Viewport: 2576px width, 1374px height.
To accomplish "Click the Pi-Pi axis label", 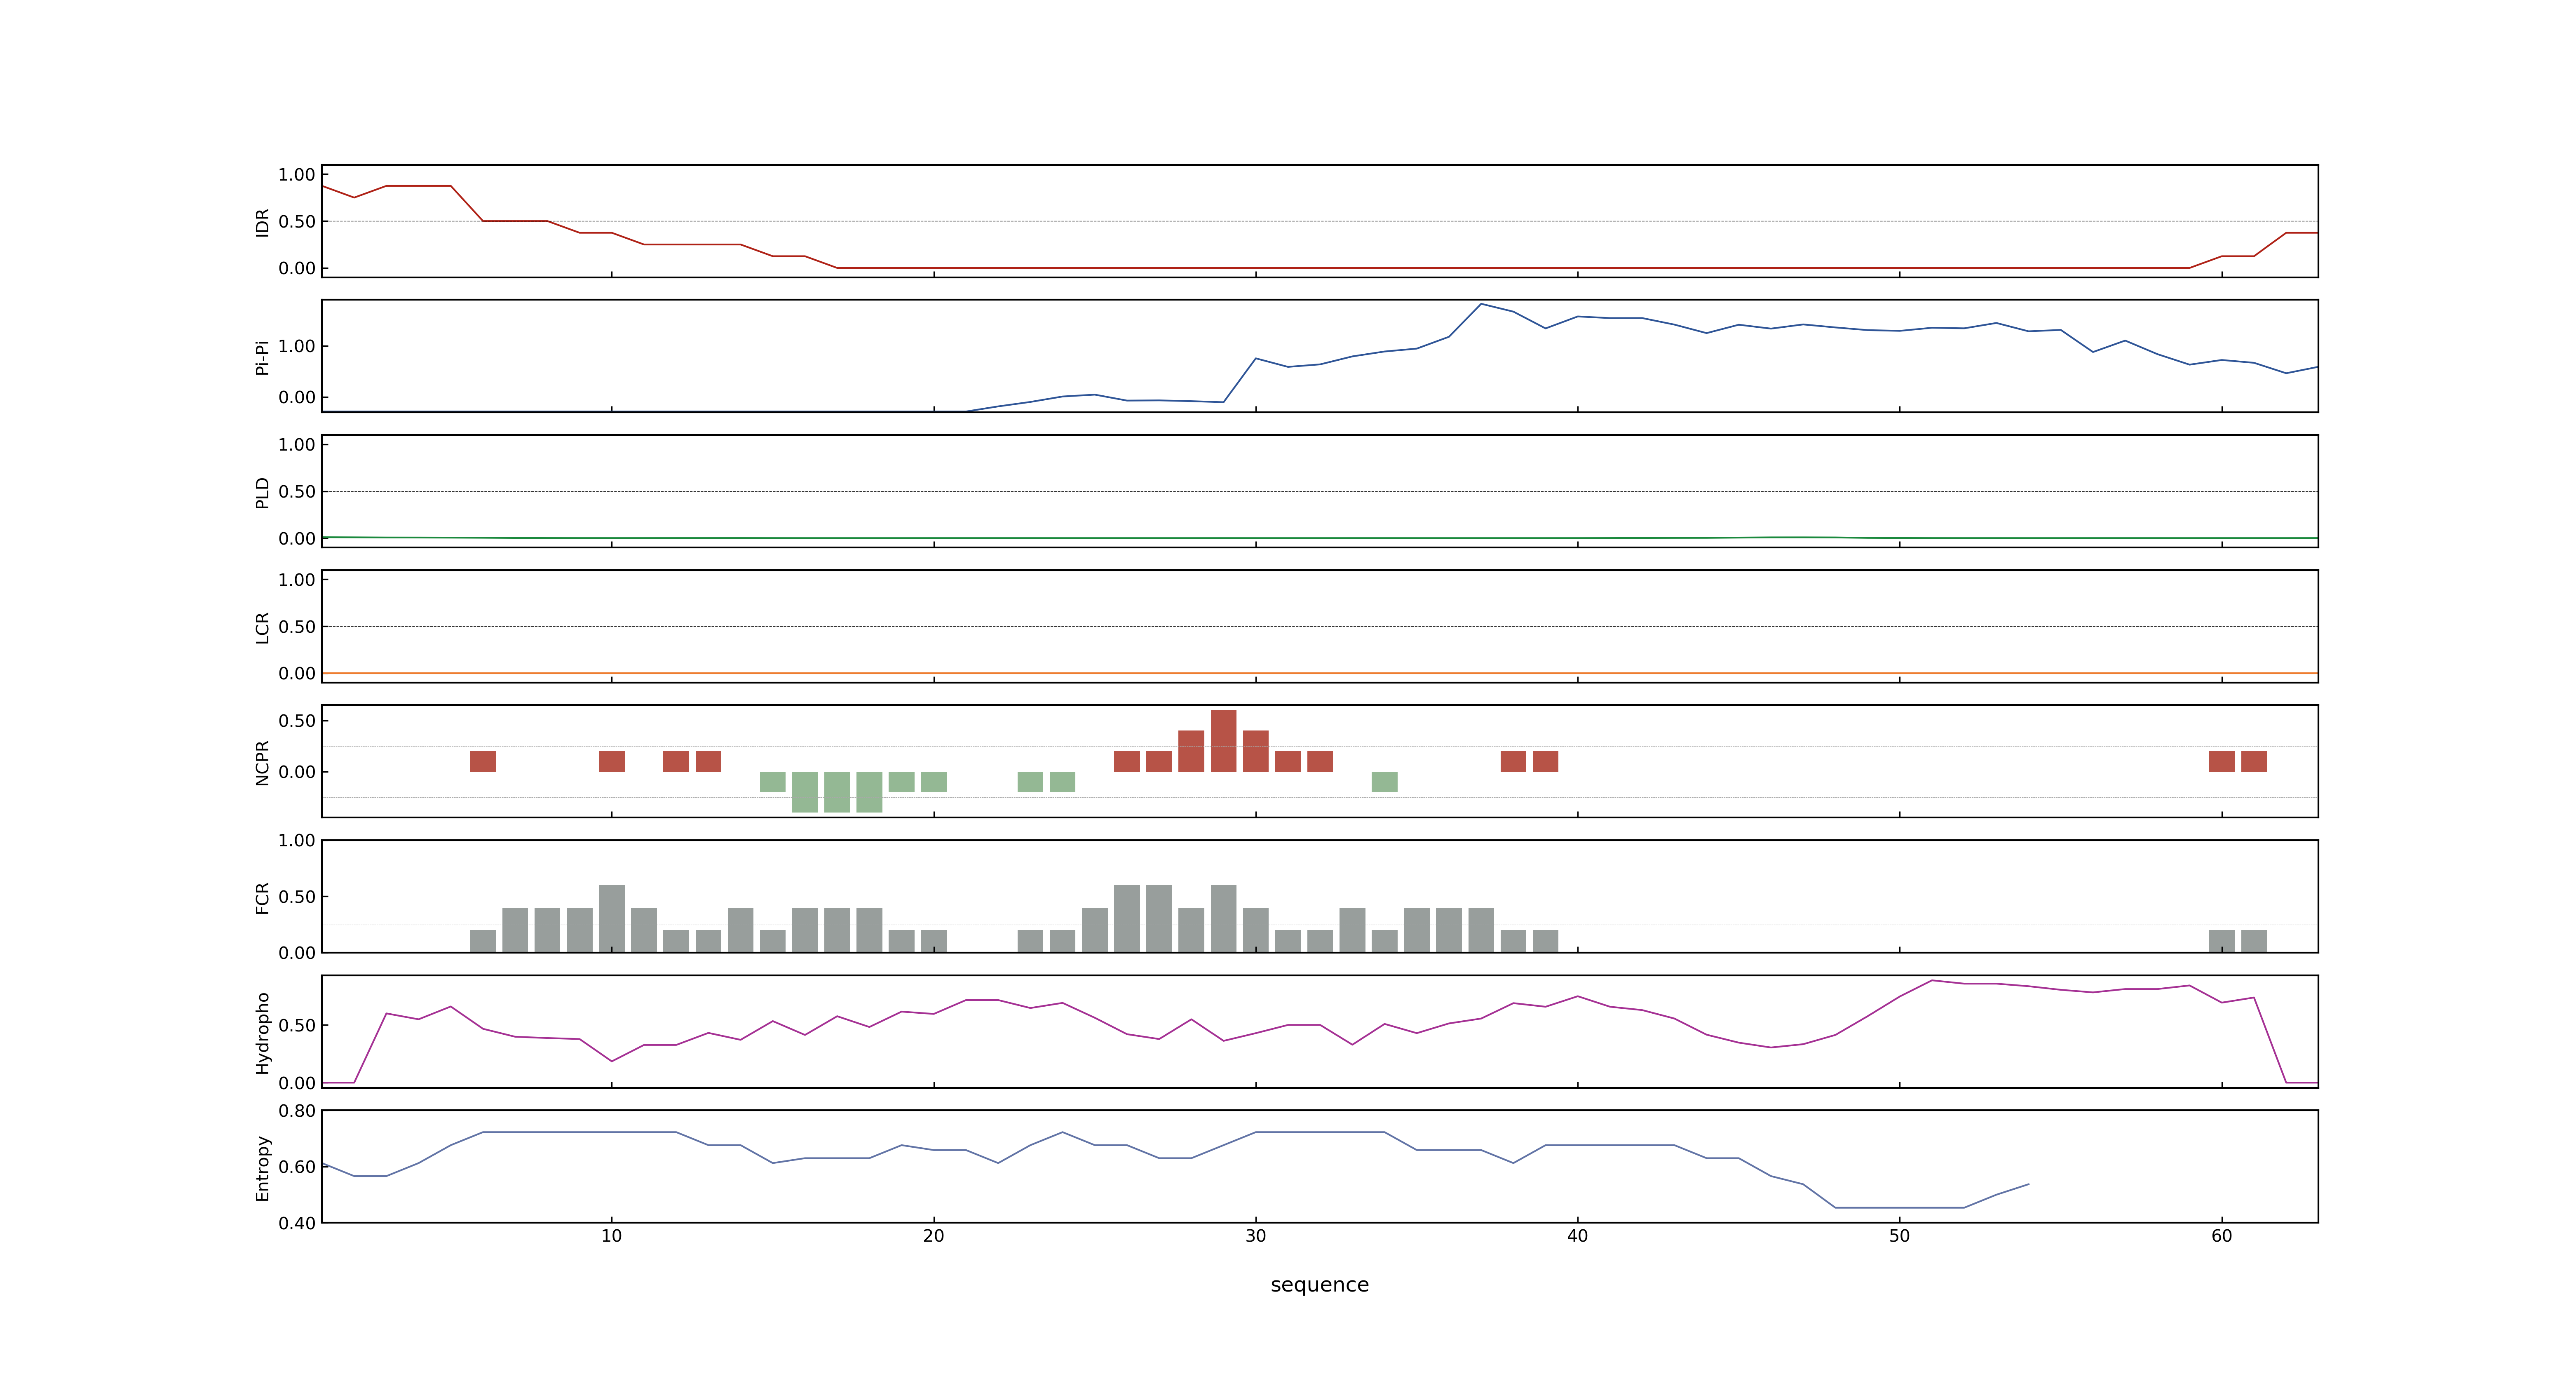I will pyautogui.click(x=263, y=357).
